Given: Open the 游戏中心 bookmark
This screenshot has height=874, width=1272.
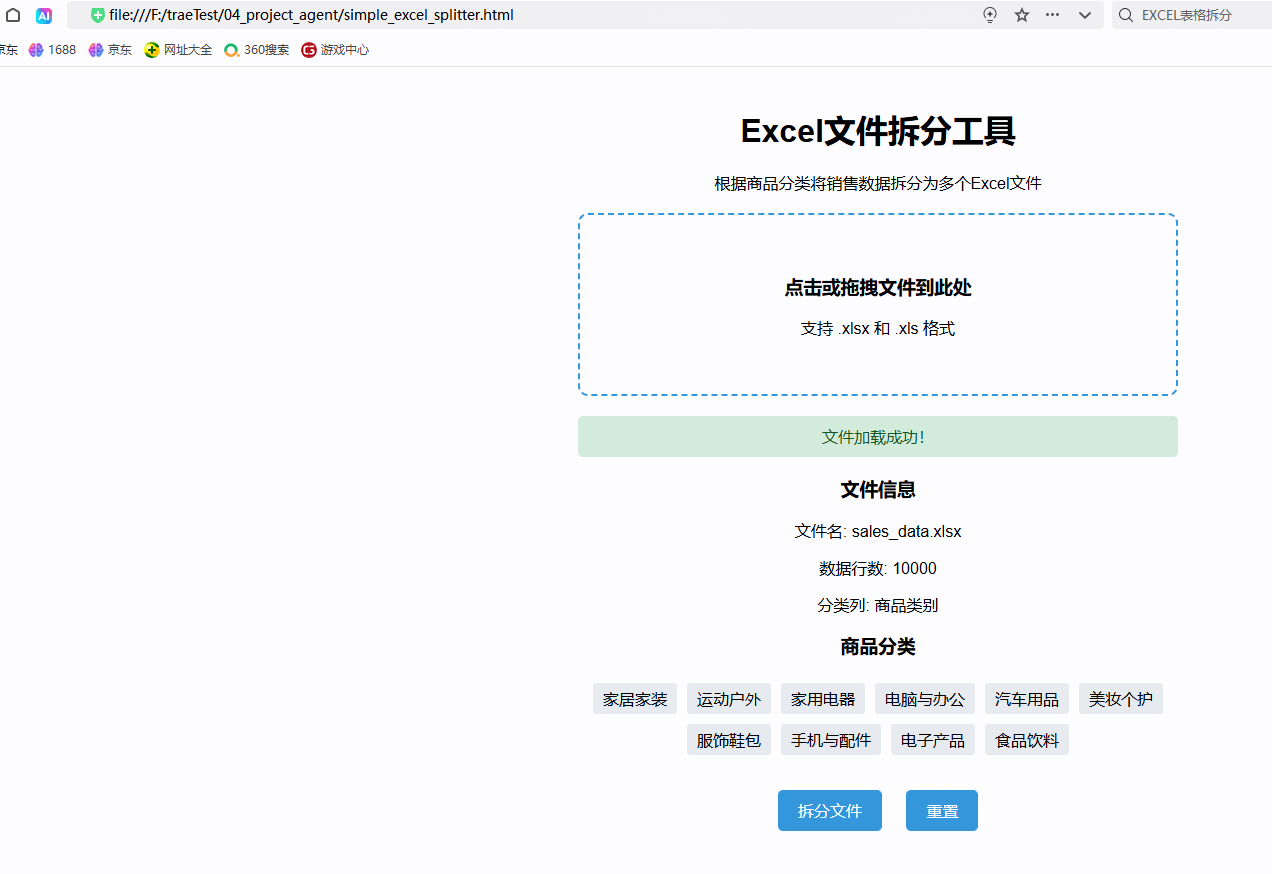Looking at the screenshot, I should [335, 49].
